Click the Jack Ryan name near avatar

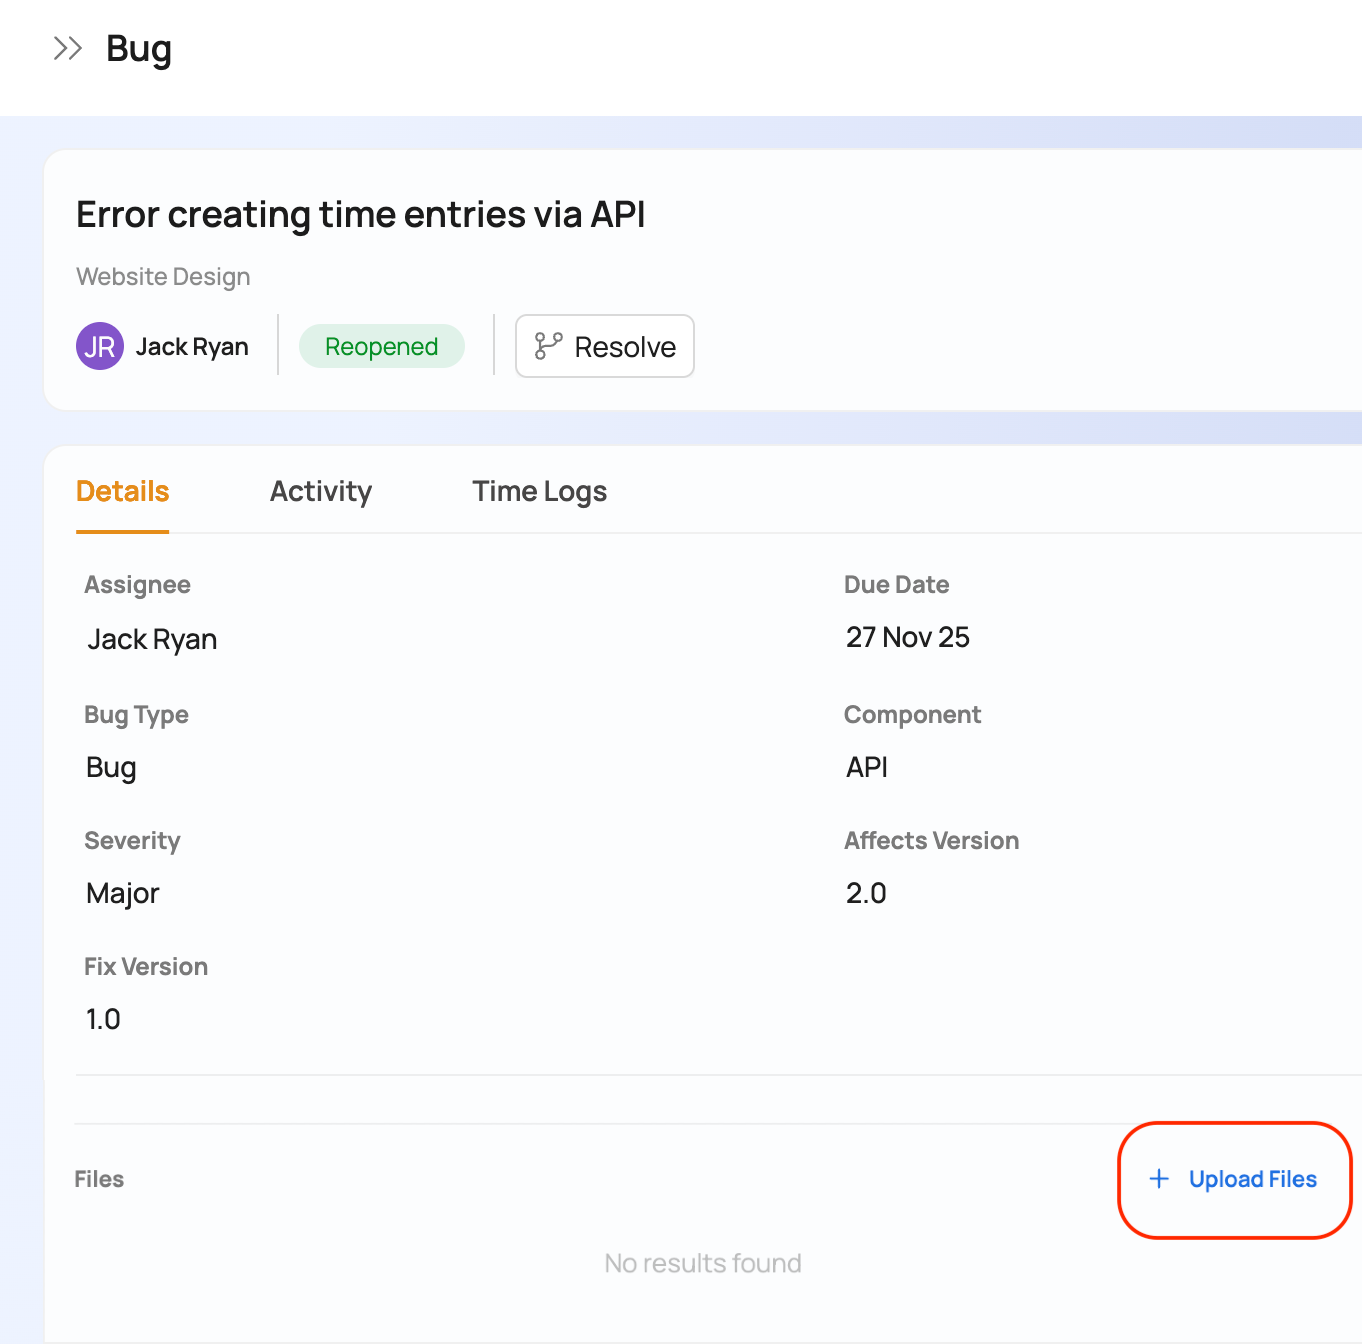point(192,346)
